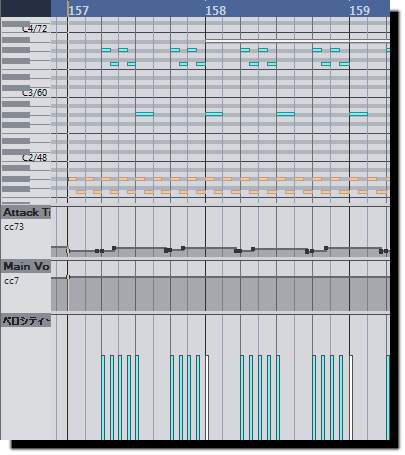
Task: Click measure 157 on the timeline ruler
Action: (79, 11)
